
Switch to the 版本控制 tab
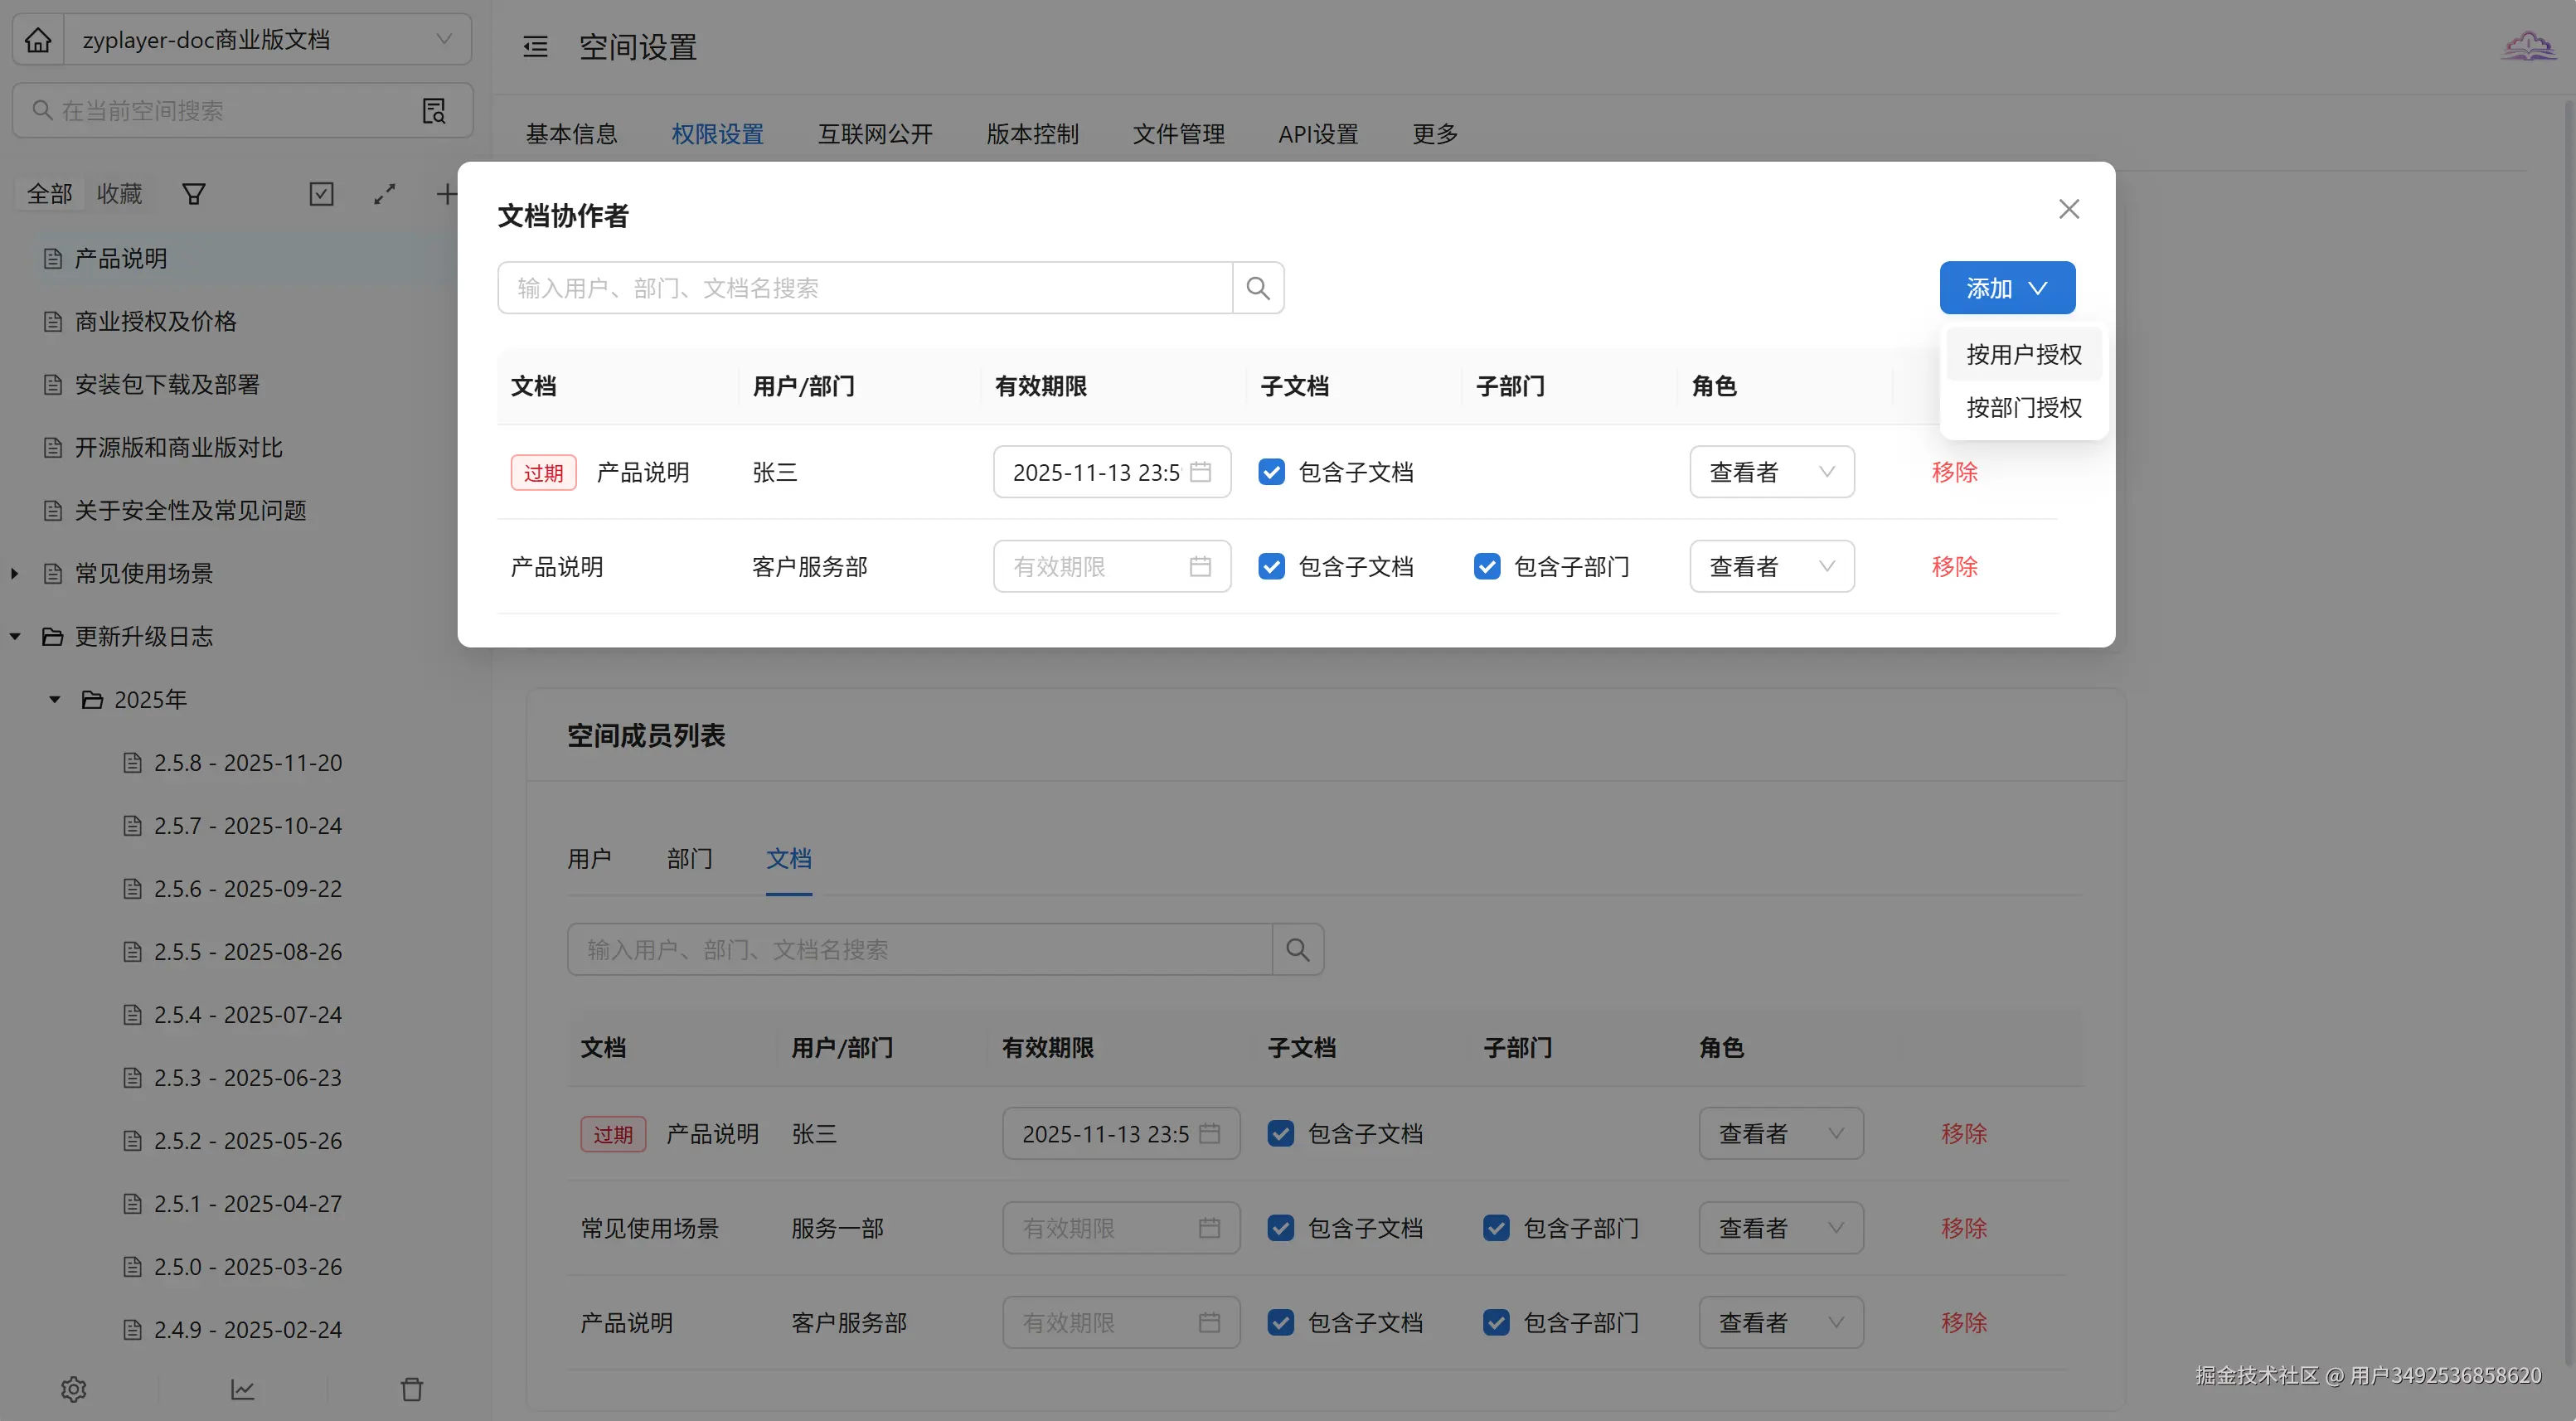pyautogui.click(x=1032, y=134)
